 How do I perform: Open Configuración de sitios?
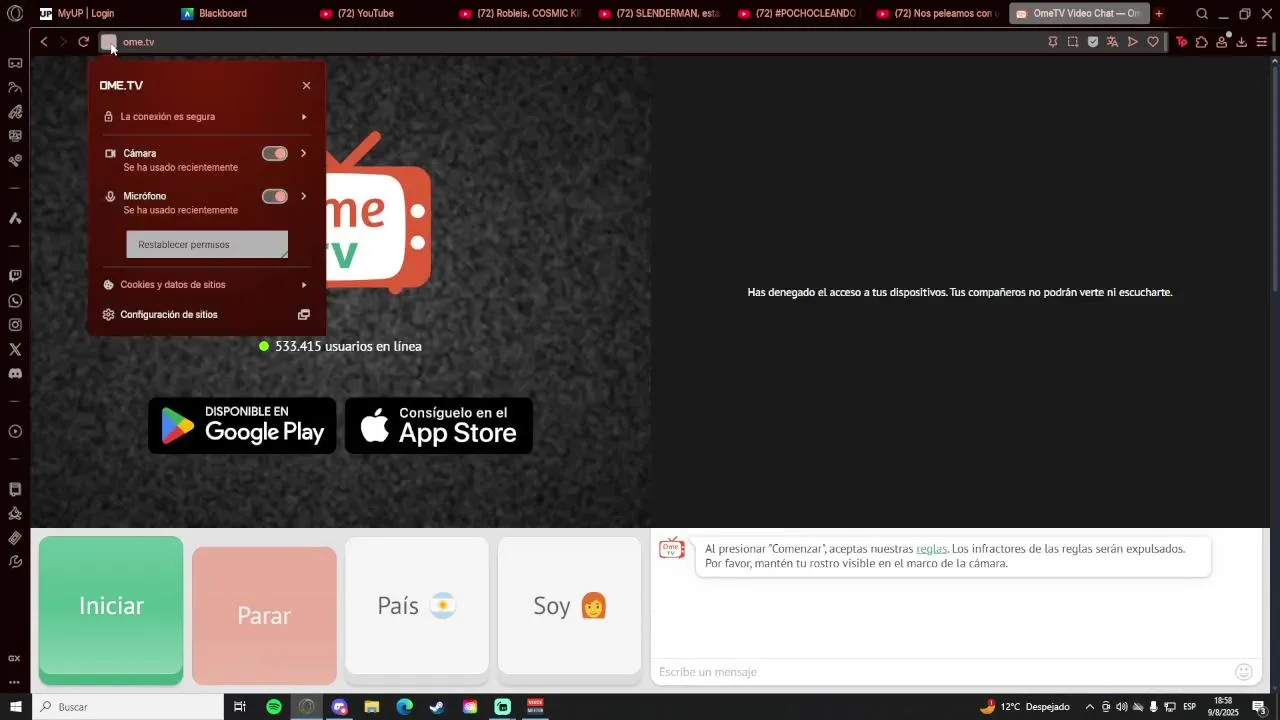point(206,315)
